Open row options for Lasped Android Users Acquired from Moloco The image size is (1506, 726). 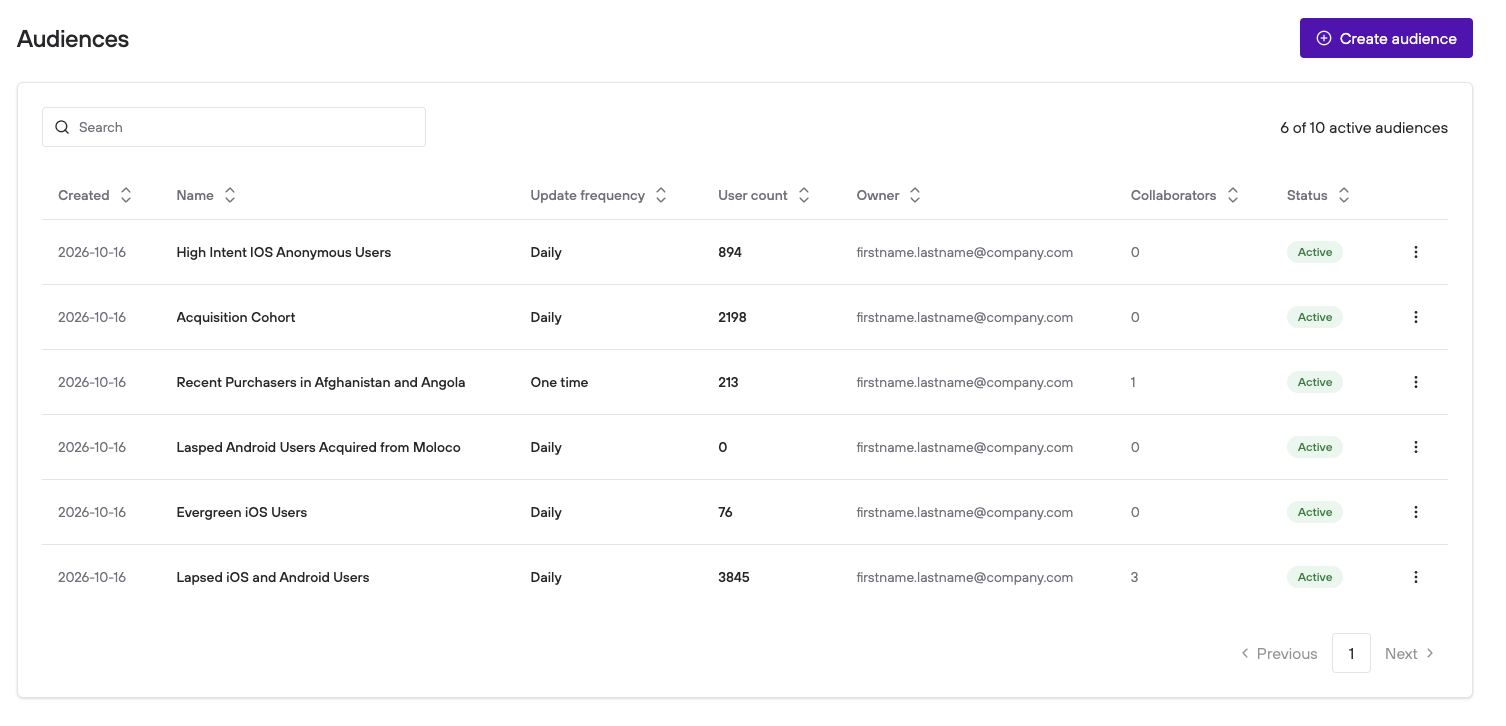[1415, 447]
